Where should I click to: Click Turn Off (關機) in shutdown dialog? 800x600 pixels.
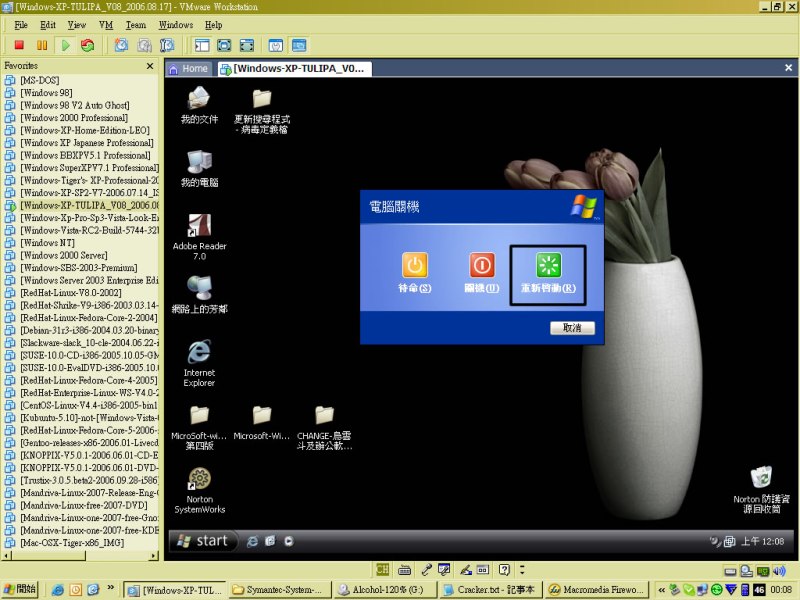tap(482, 272)
